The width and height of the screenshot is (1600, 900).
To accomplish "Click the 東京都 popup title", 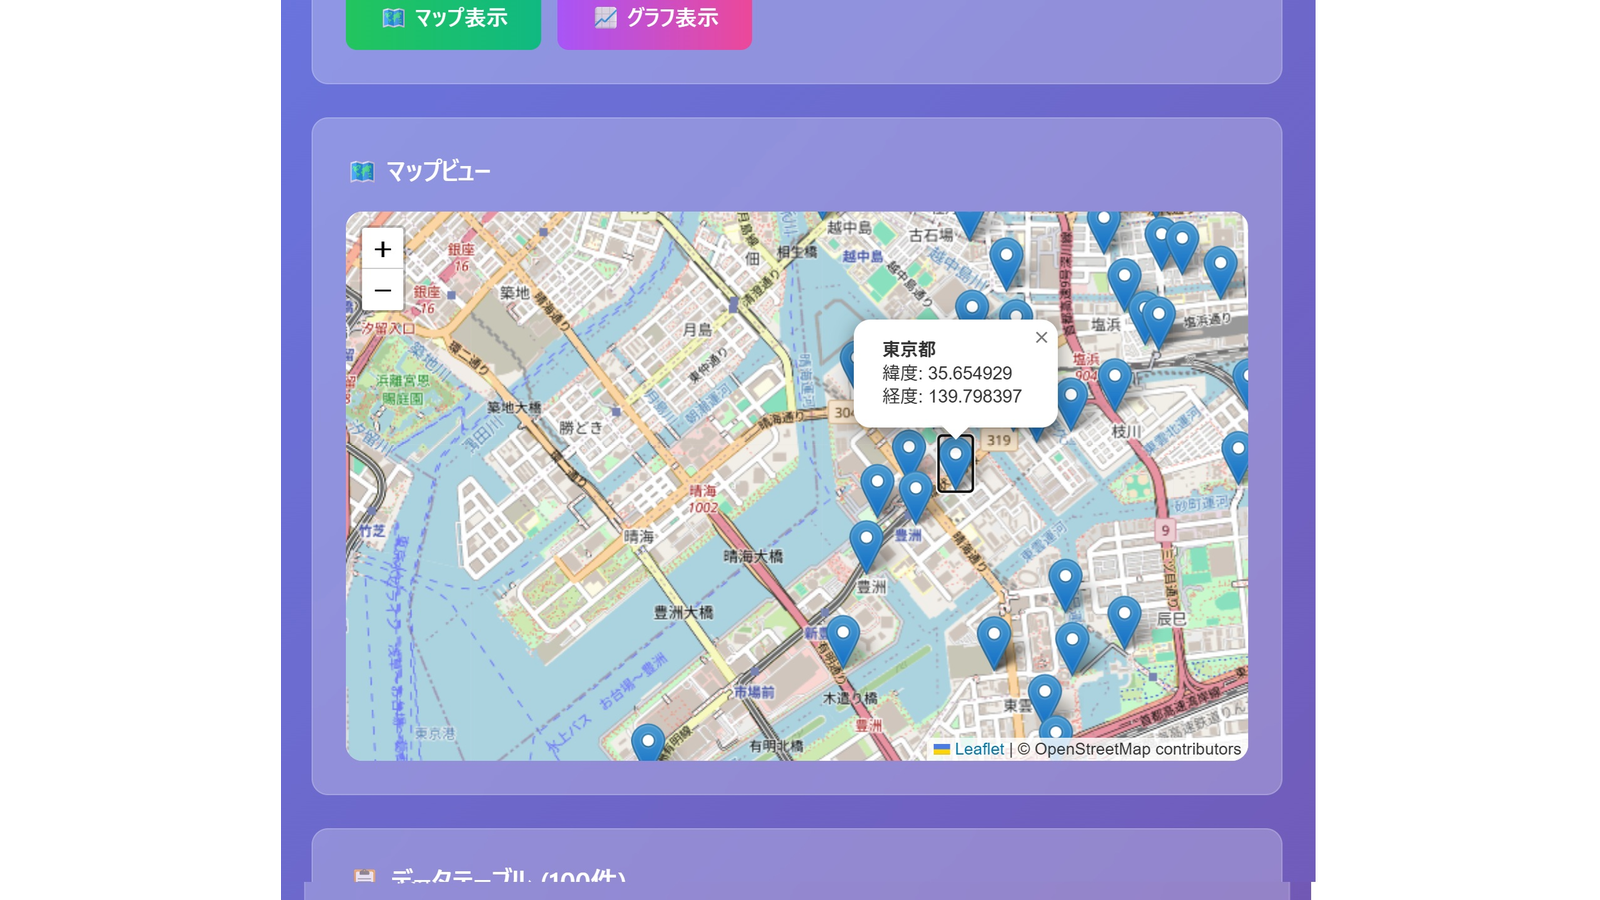I will (x=908, y=349).
